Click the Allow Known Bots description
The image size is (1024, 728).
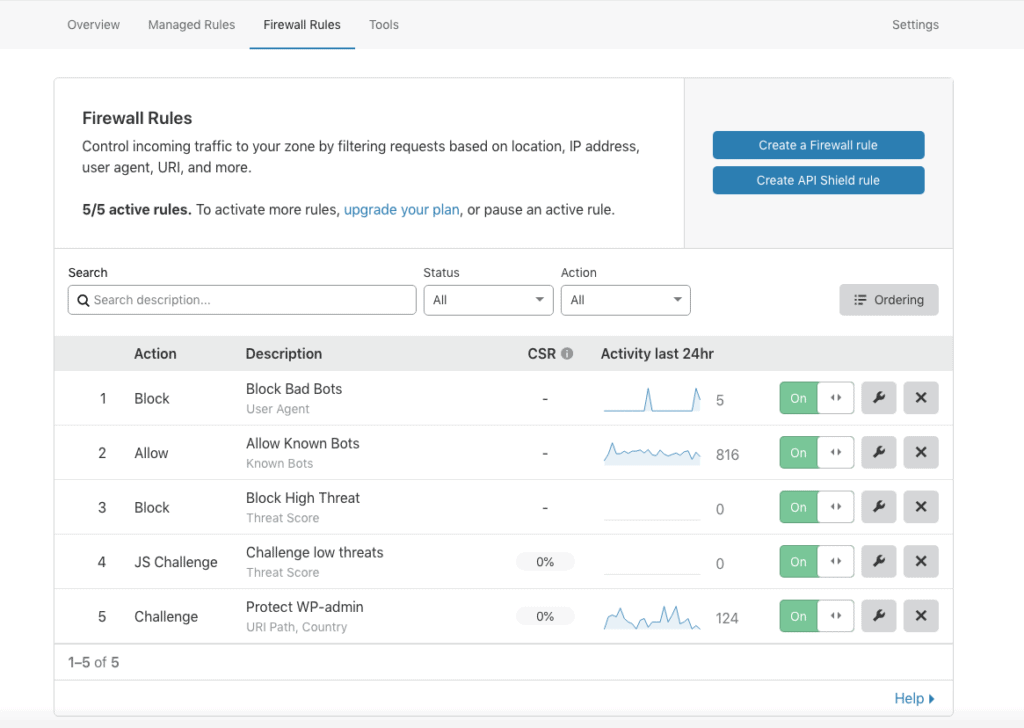pyautogui.click(x=302, y=443)
